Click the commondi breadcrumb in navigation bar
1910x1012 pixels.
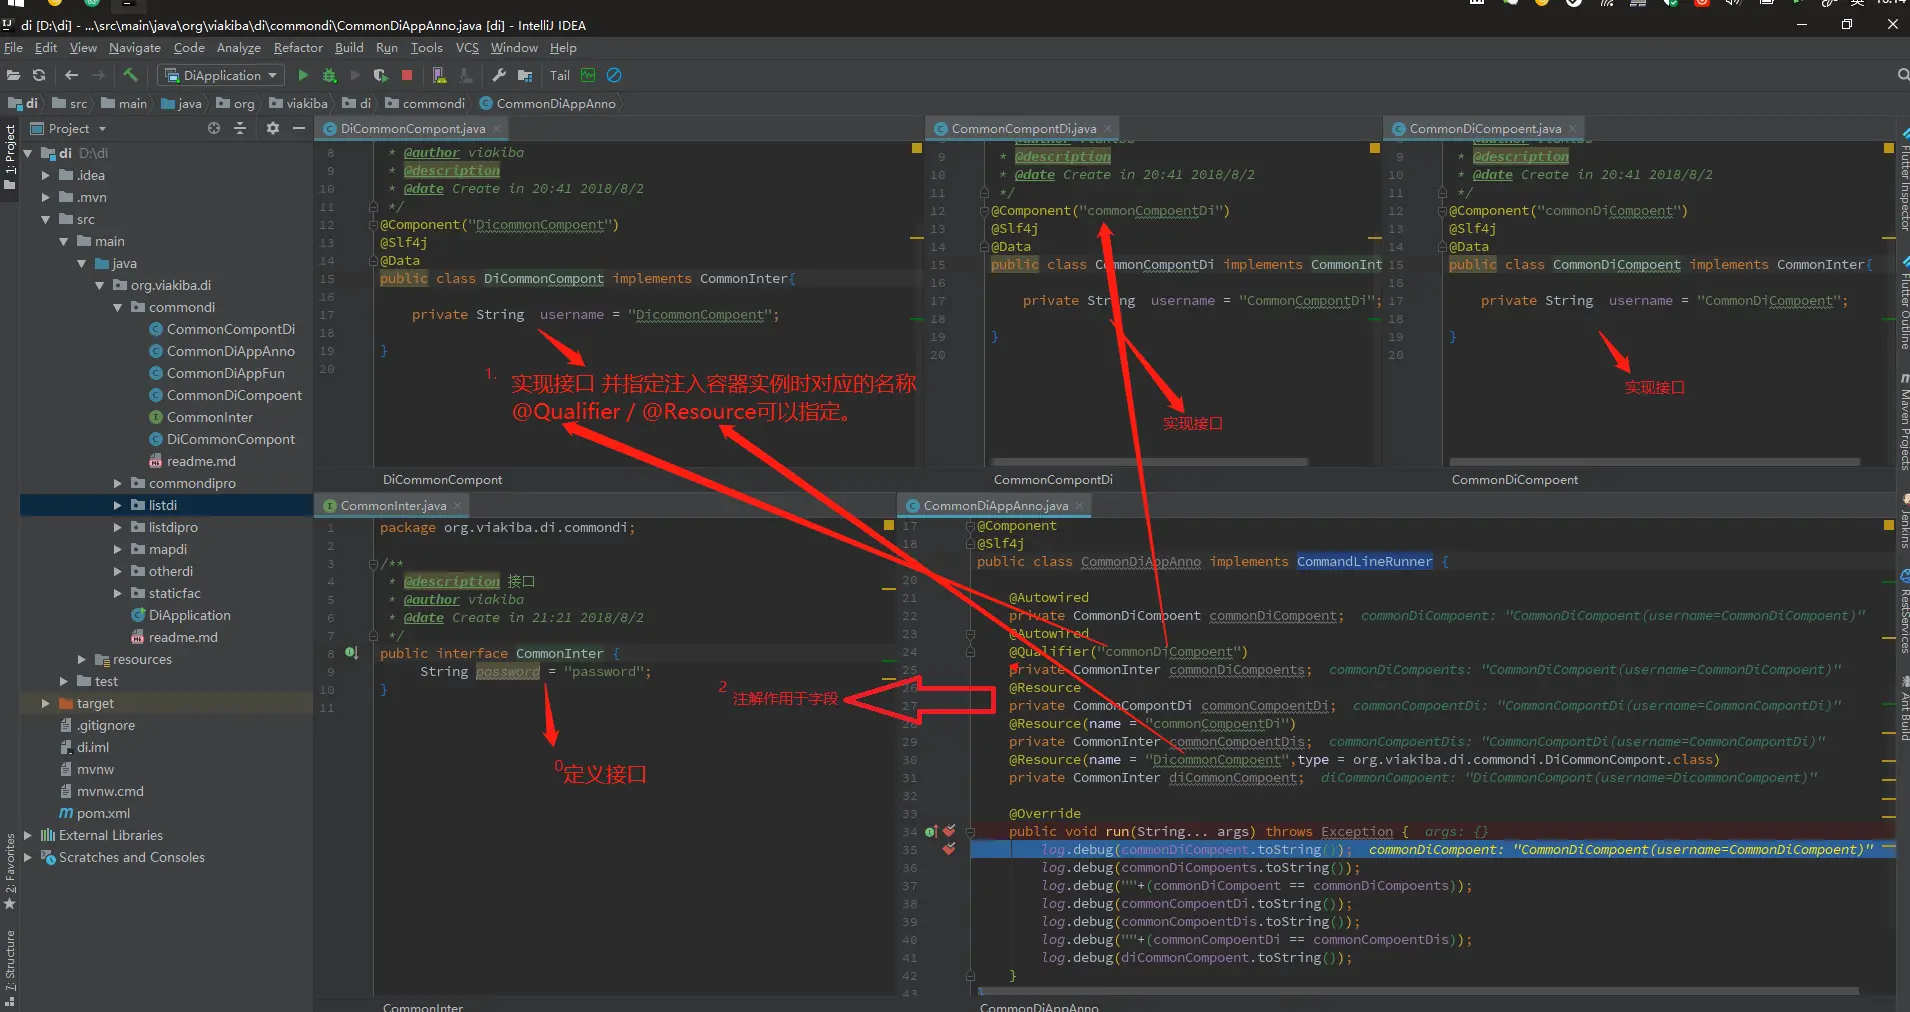click(x=433, y=103)
